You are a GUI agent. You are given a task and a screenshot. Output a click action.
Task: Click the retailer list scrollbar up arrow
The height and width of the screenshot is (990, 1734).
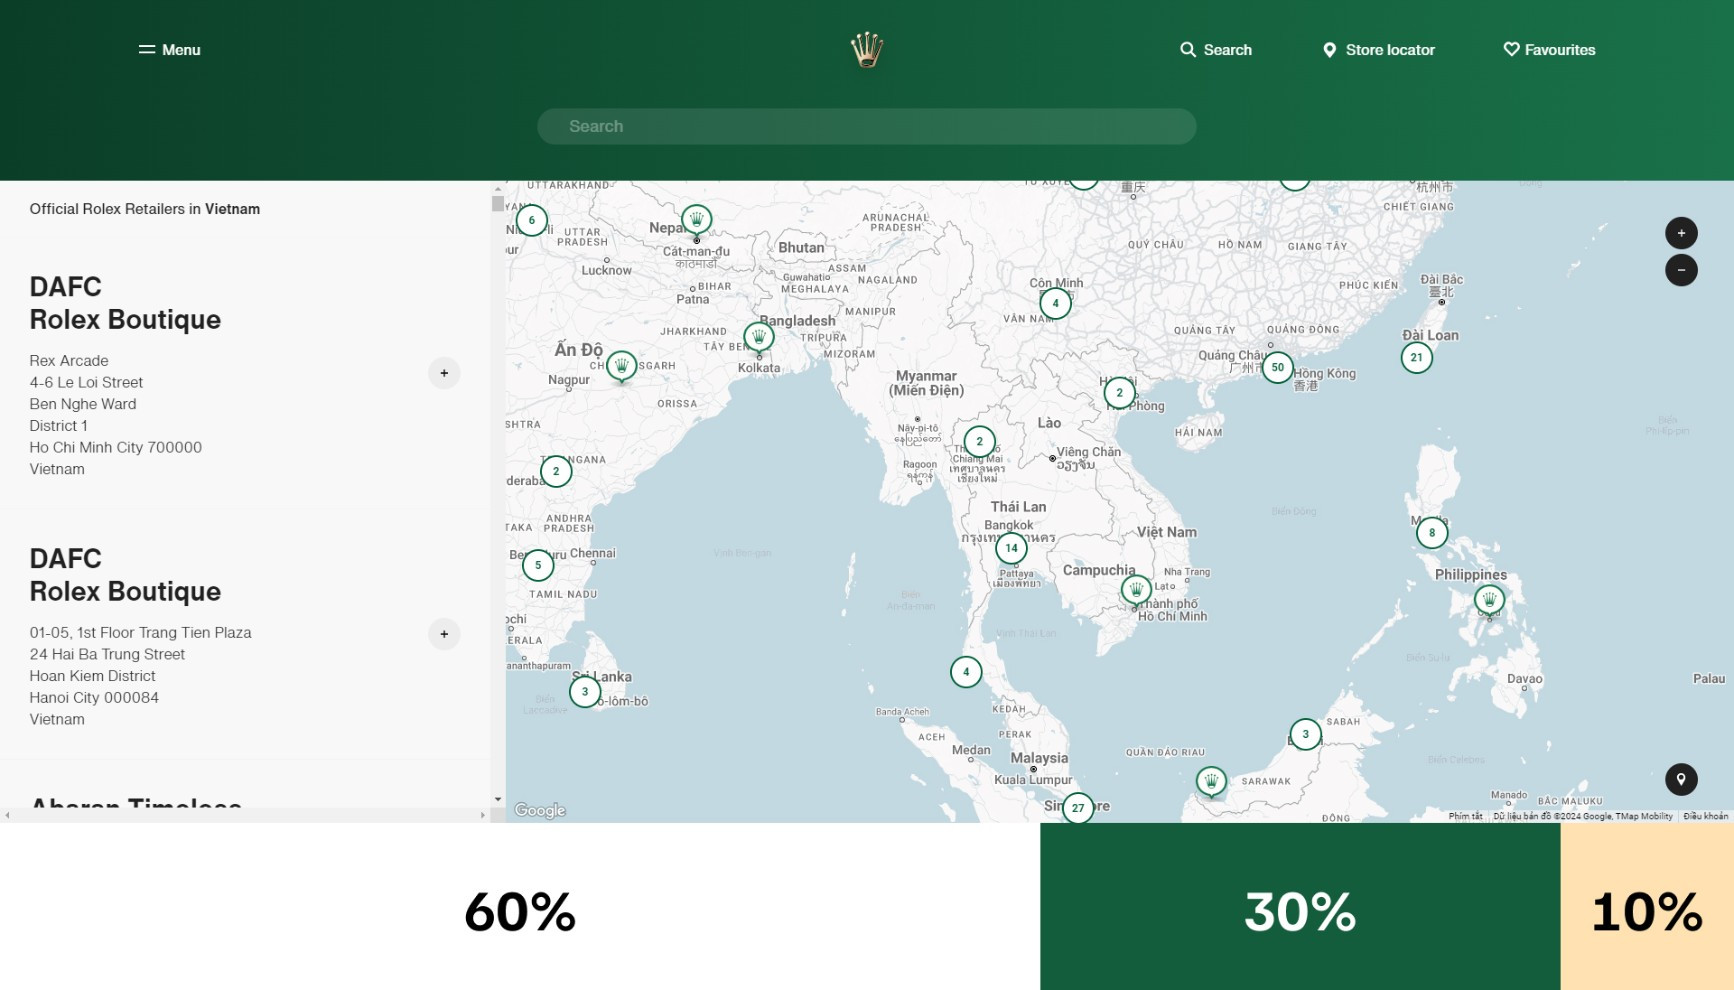[498, 188]
